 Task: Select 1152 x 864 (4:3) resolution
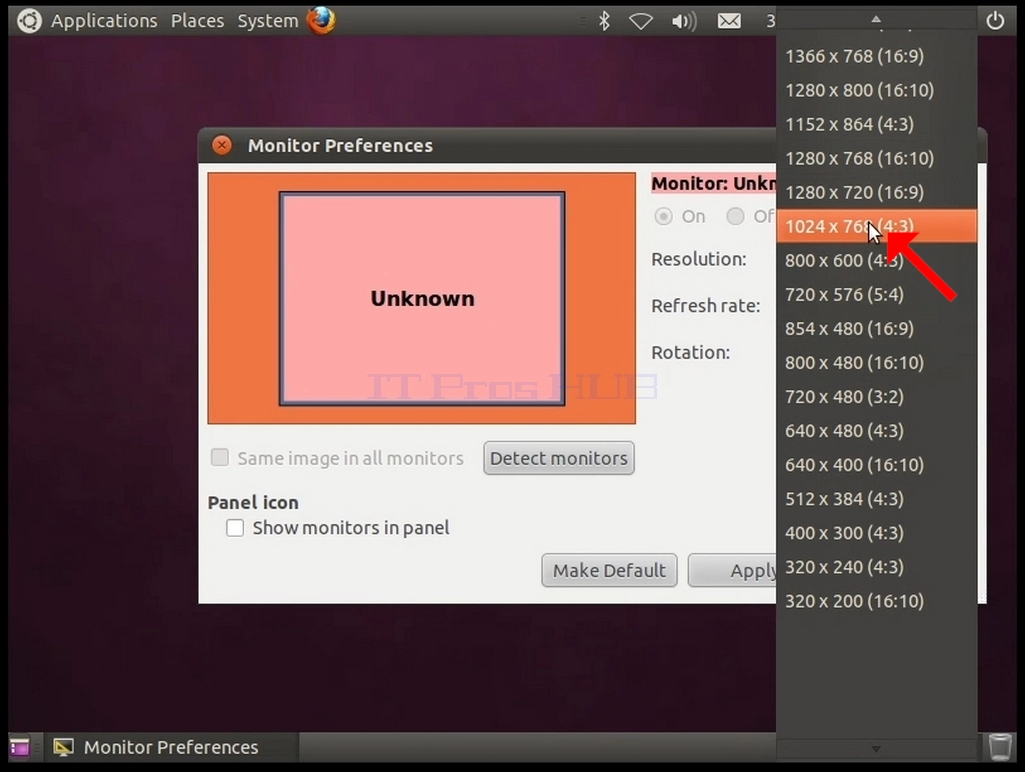pyautogui.click(x=877, y=124)
